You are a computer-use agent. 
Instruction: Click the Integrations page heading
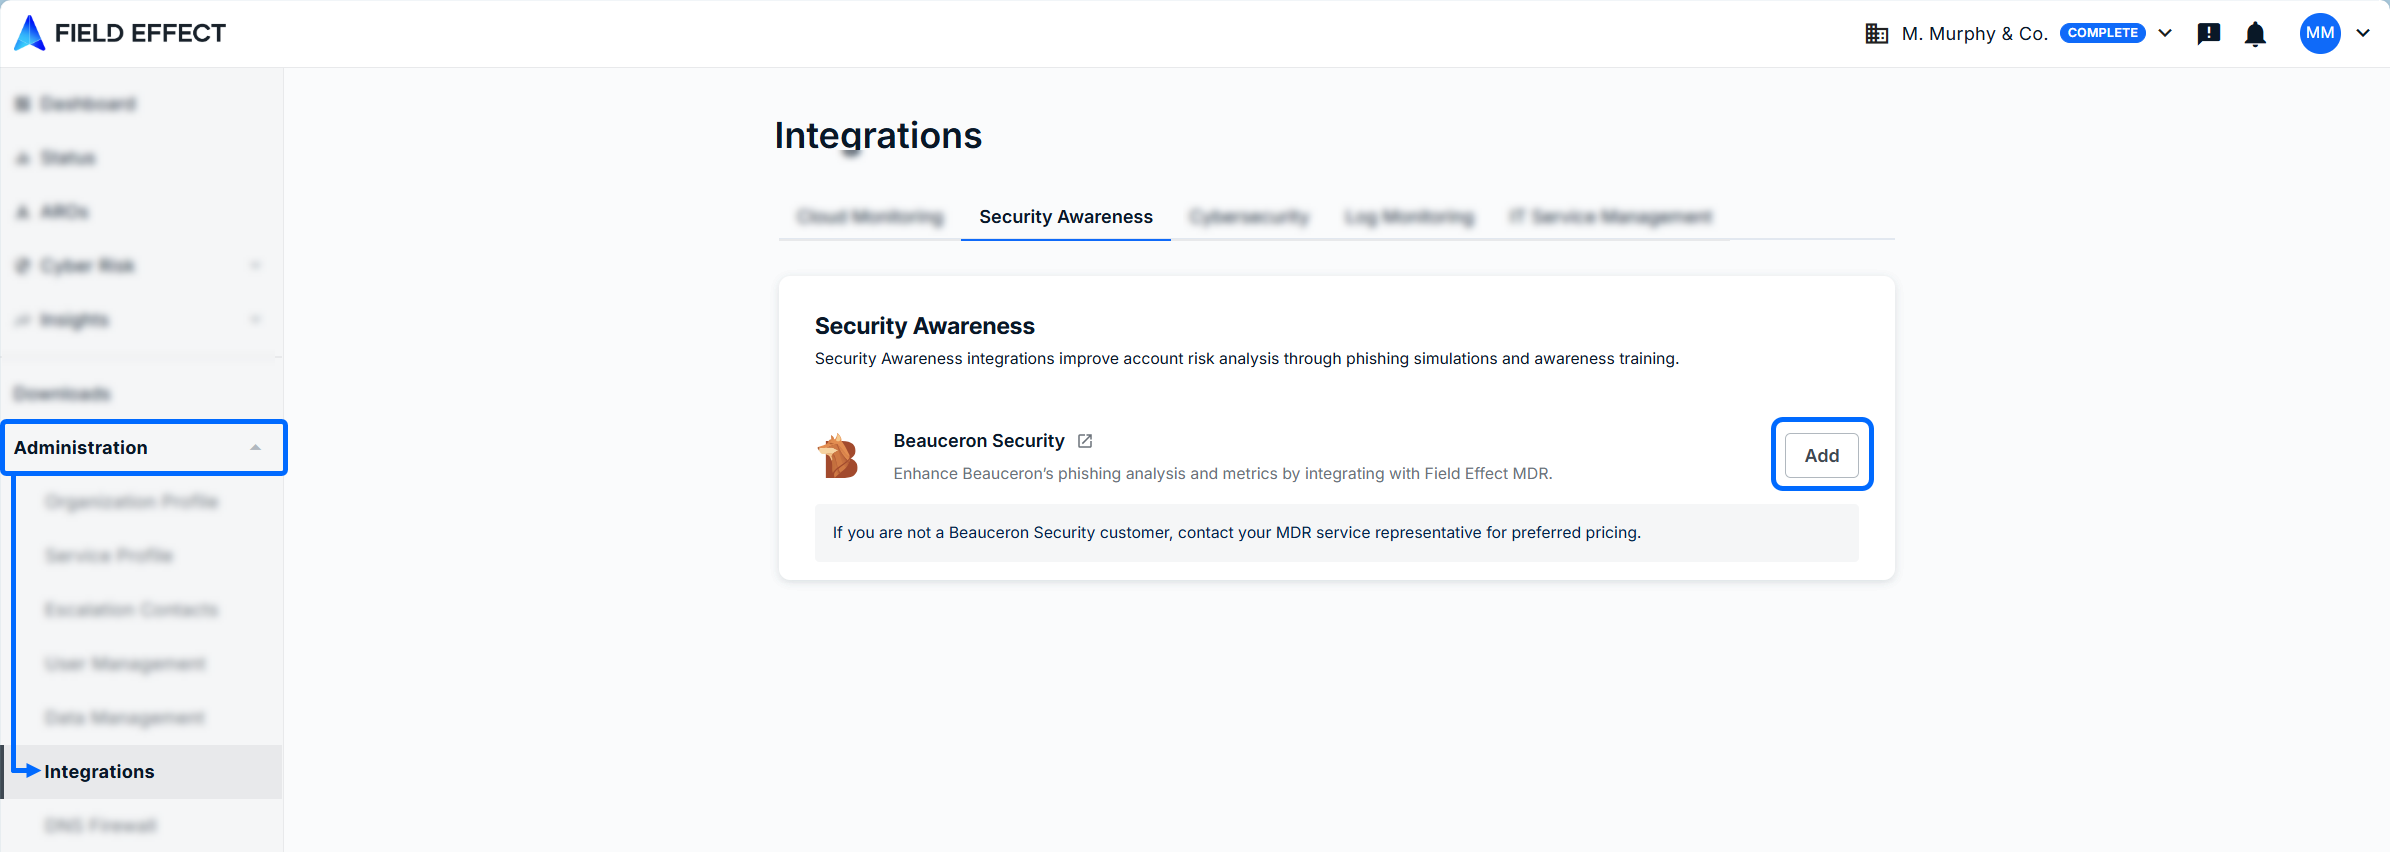click(x=878, y=136)
